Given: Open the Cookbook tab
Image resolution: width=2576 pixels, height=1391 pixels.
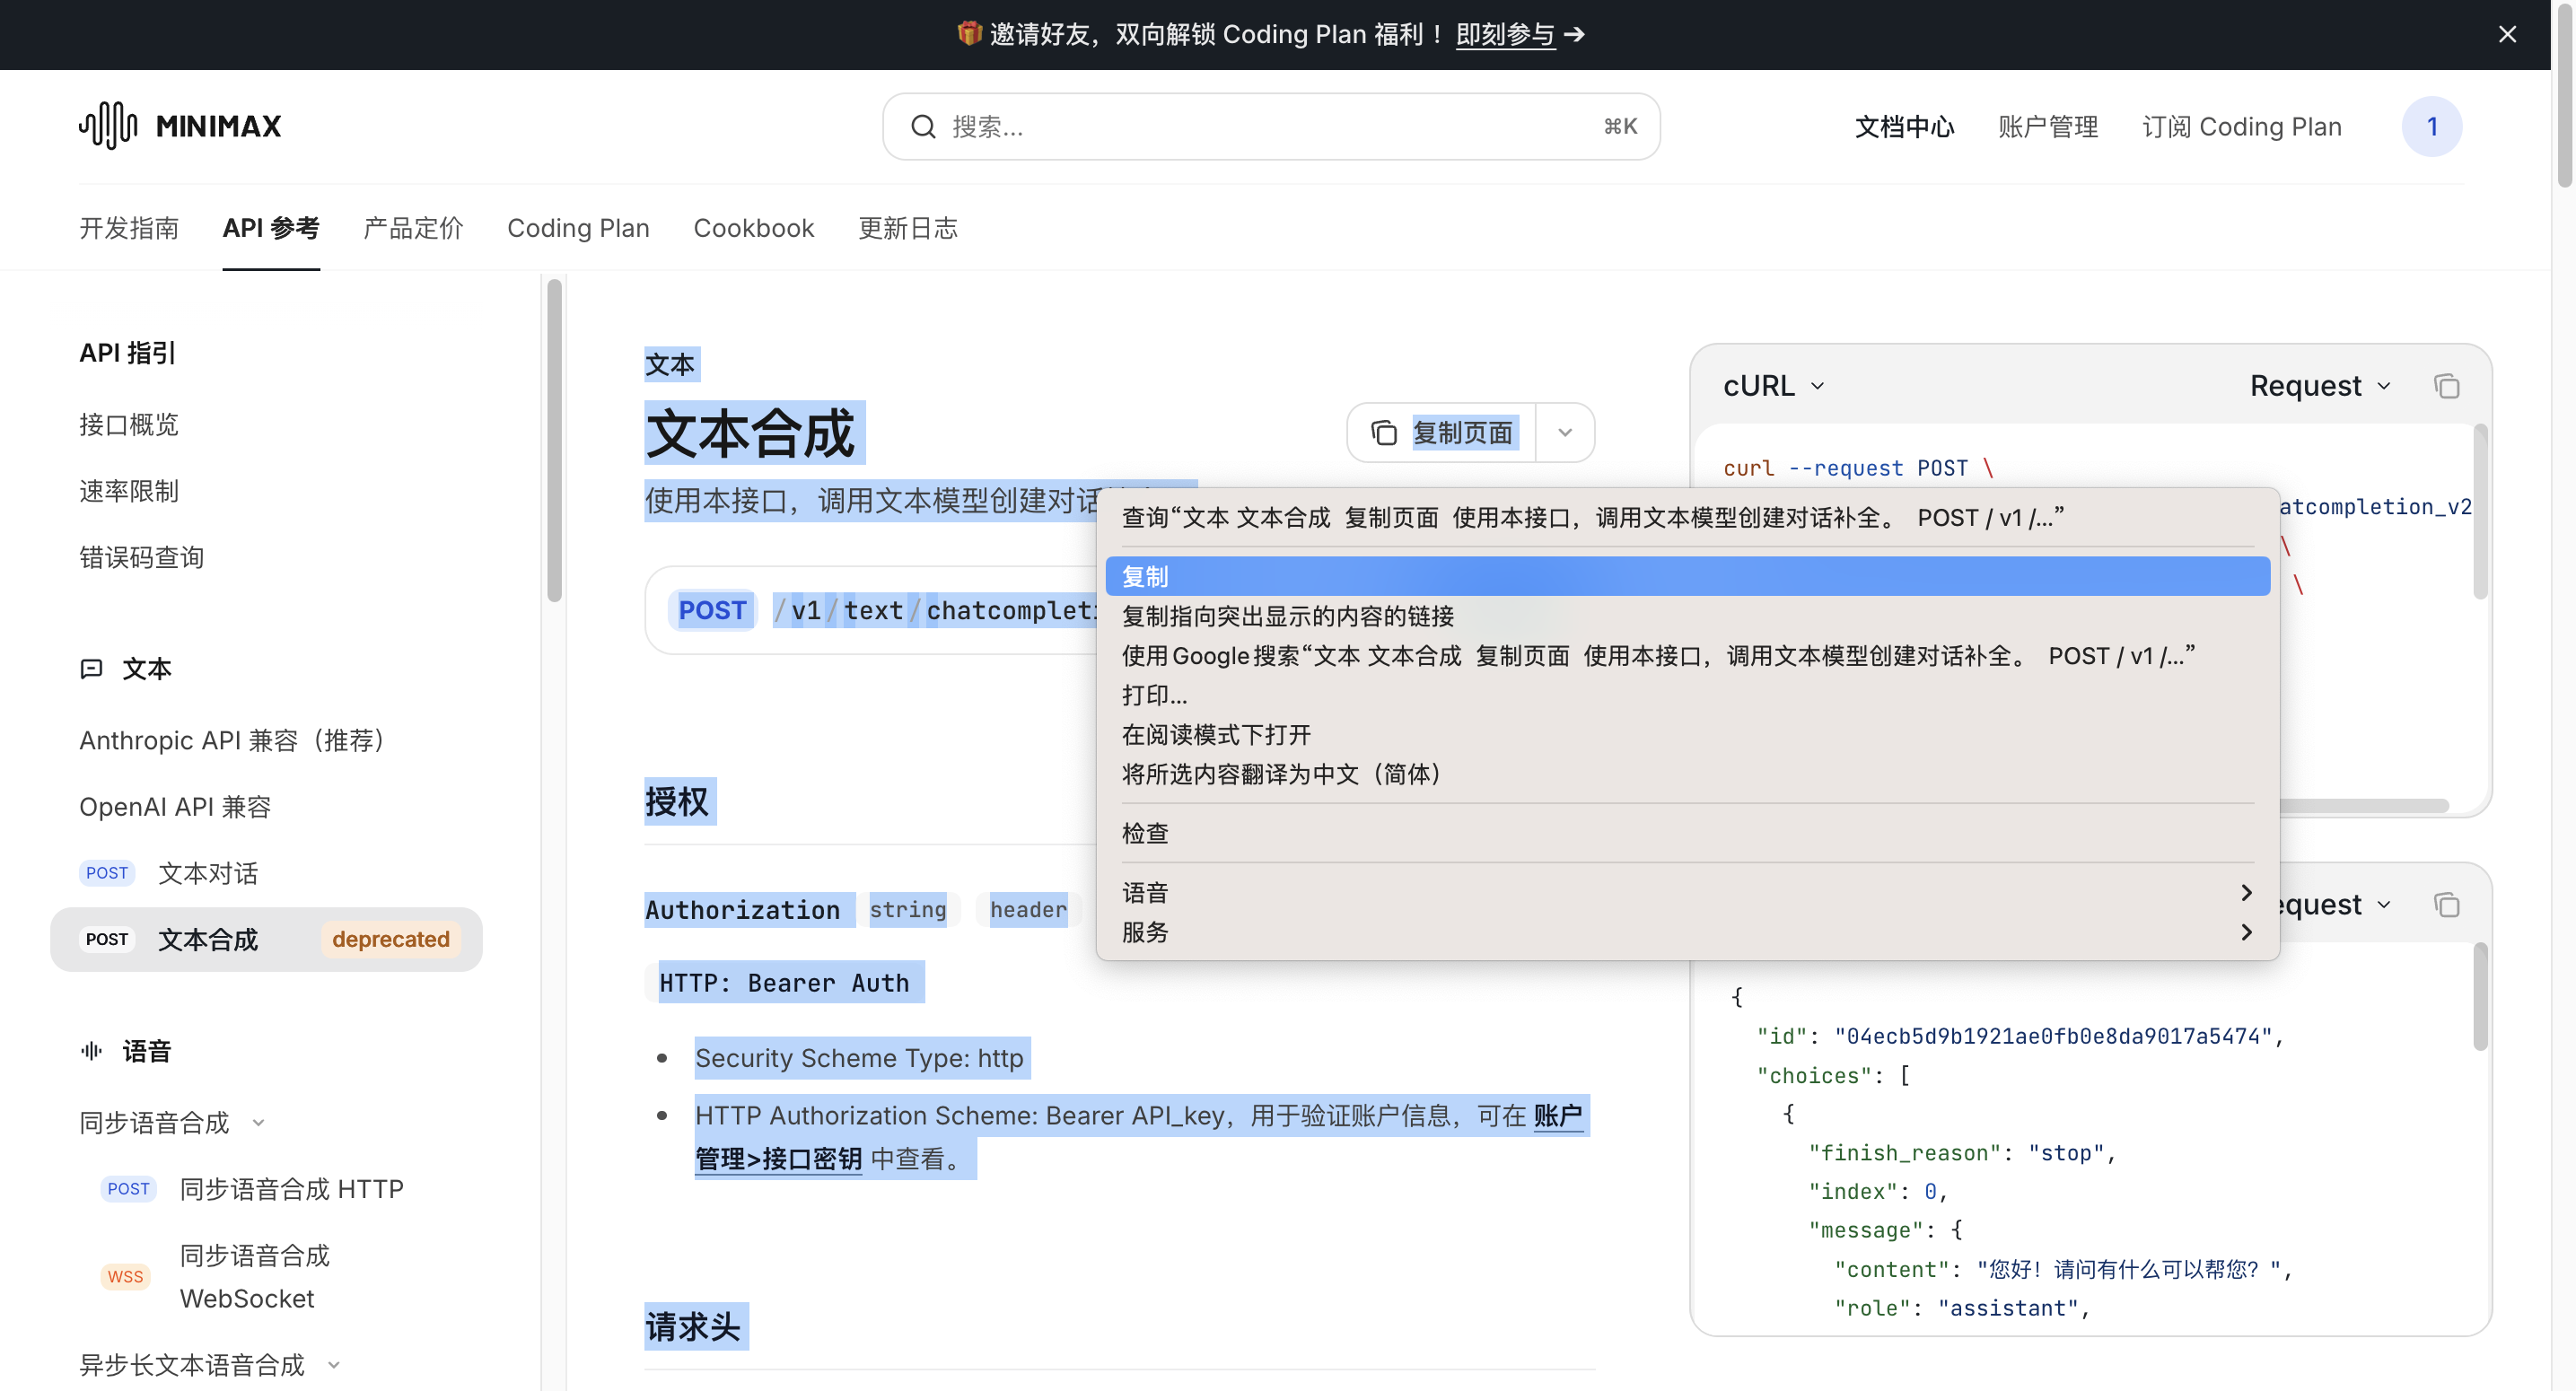Looking at the screenshot, I should [754, 228].
